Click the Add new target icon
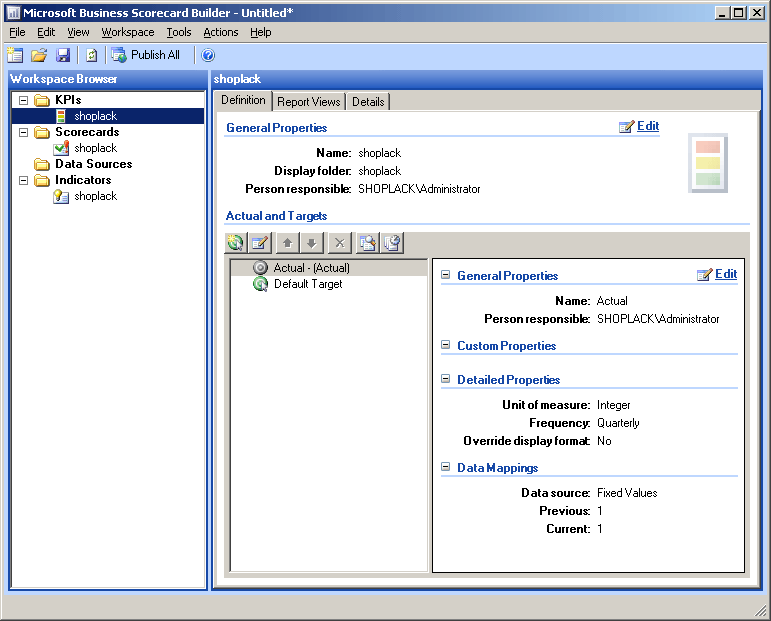This screenshot has height=621, width=771. tap(236, 243)
